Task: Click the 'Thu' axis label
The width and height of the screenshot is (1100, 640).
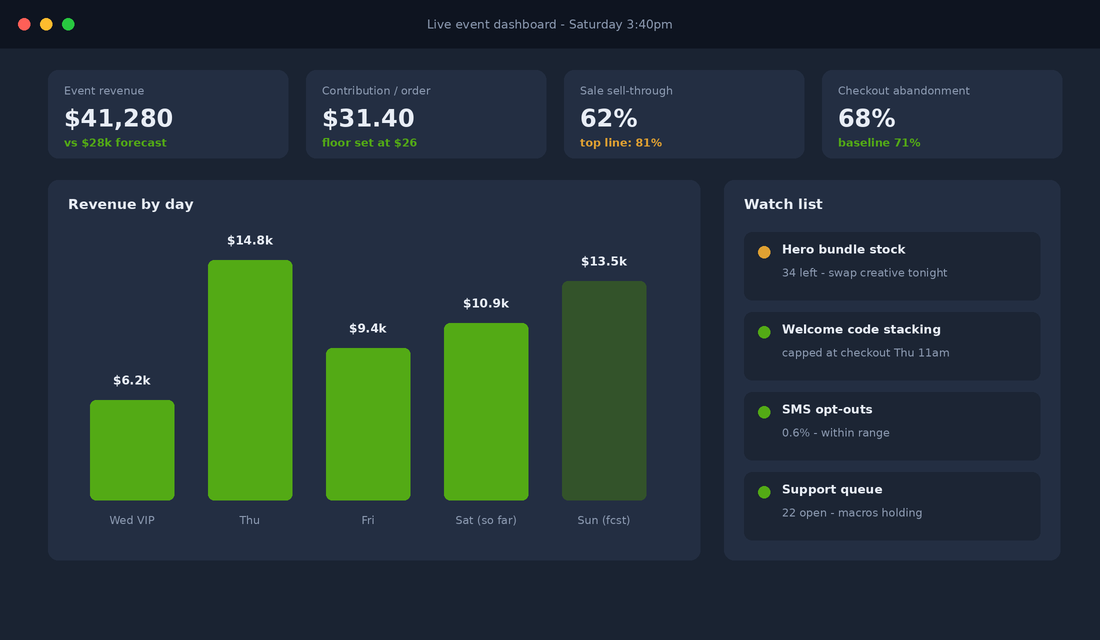Action: coord(250,520)
